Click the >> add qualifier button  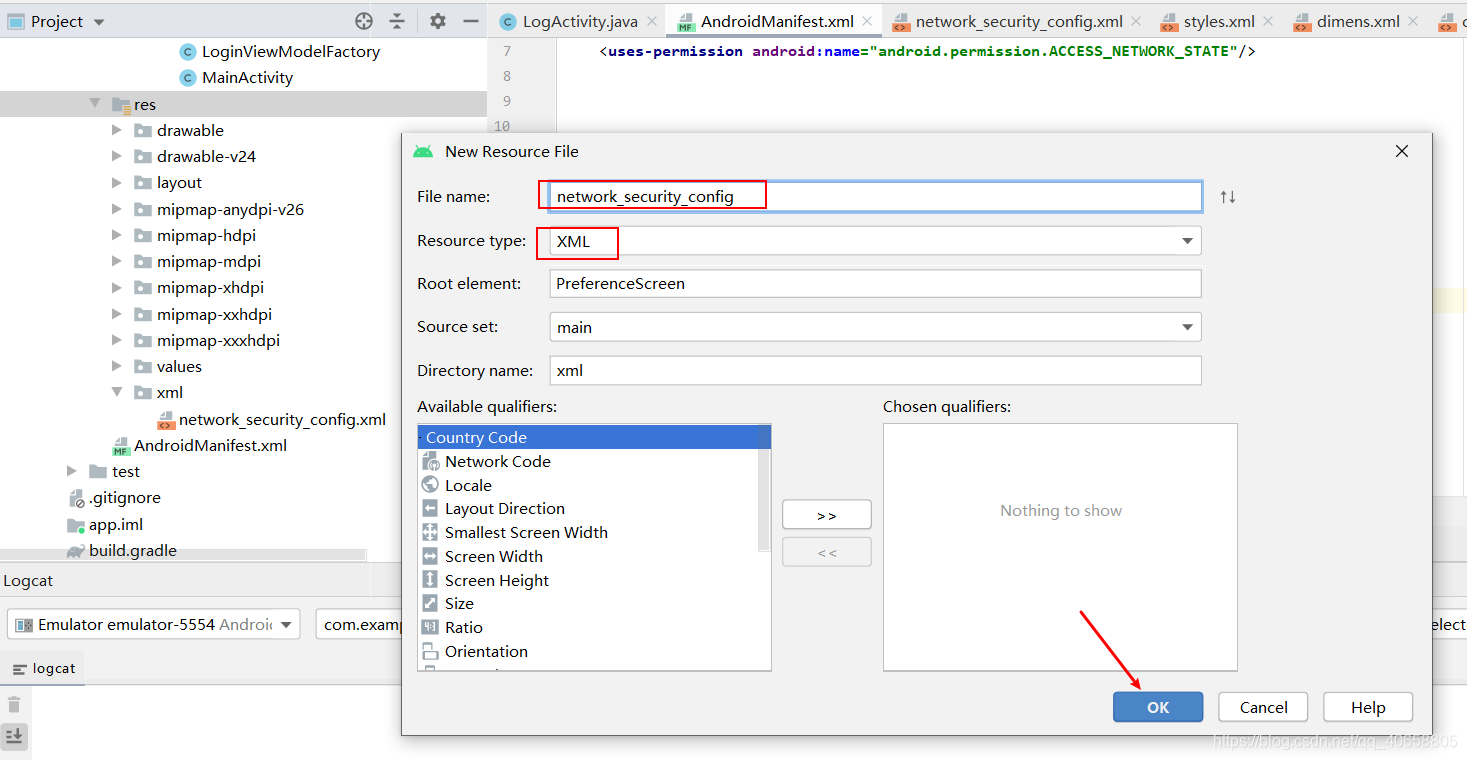point(827,515)
